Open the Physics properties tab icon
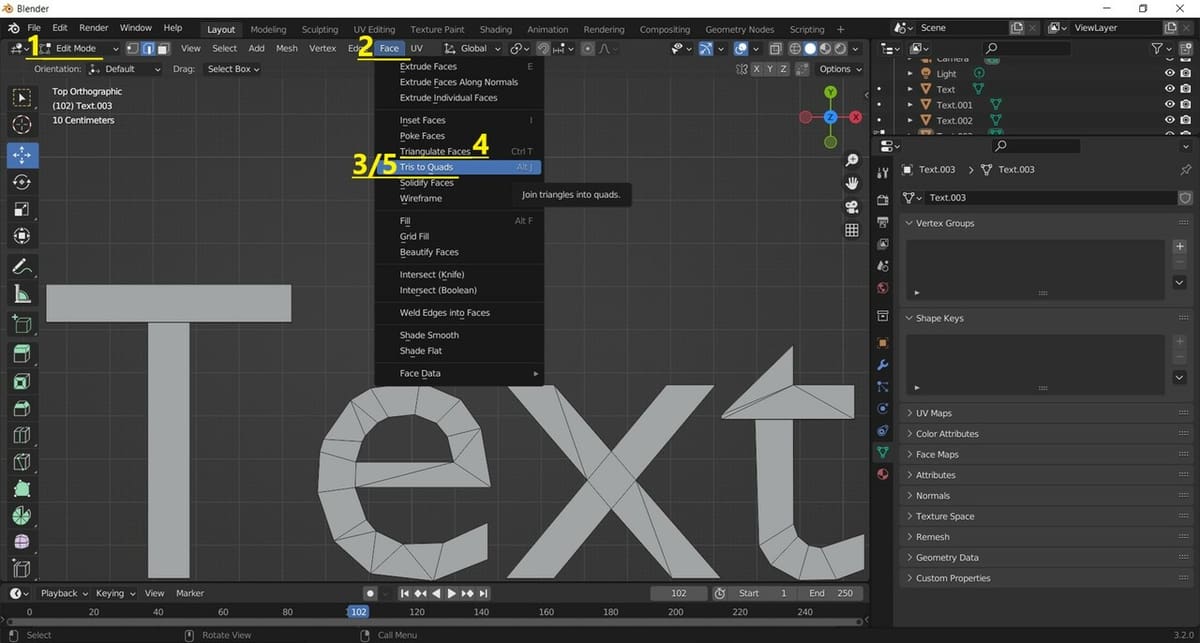 click(x=882, y=409)
